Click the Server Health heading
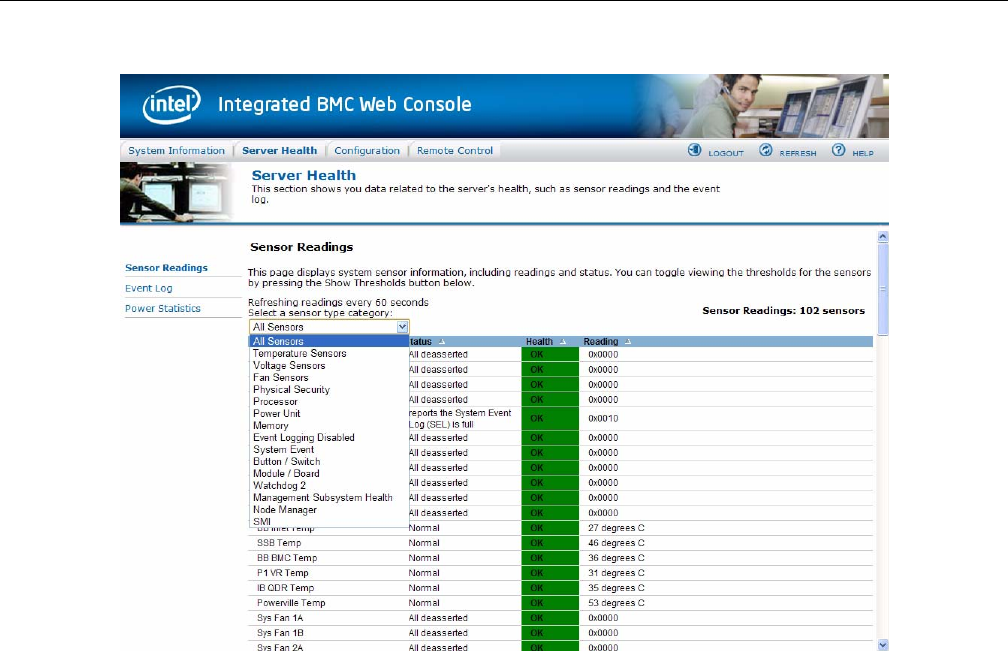The image size is (1008, 651). click(x=303, y=175)
